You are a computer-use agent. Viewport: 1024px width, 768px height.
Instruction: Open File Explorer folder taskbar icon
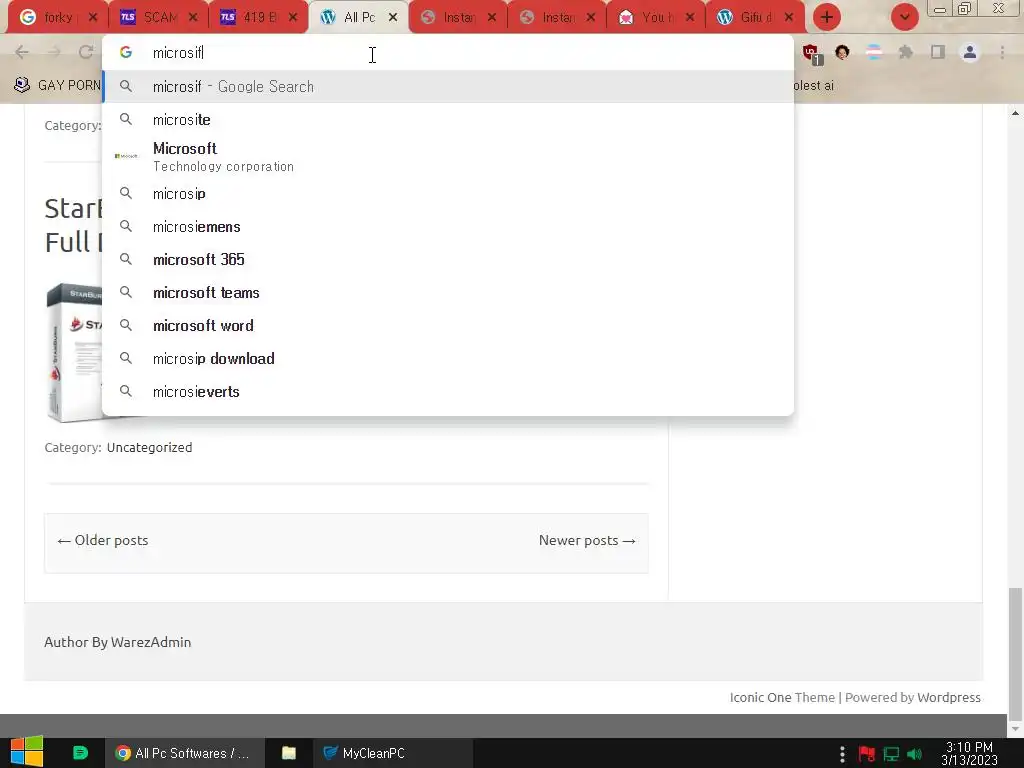coord(289,753)
